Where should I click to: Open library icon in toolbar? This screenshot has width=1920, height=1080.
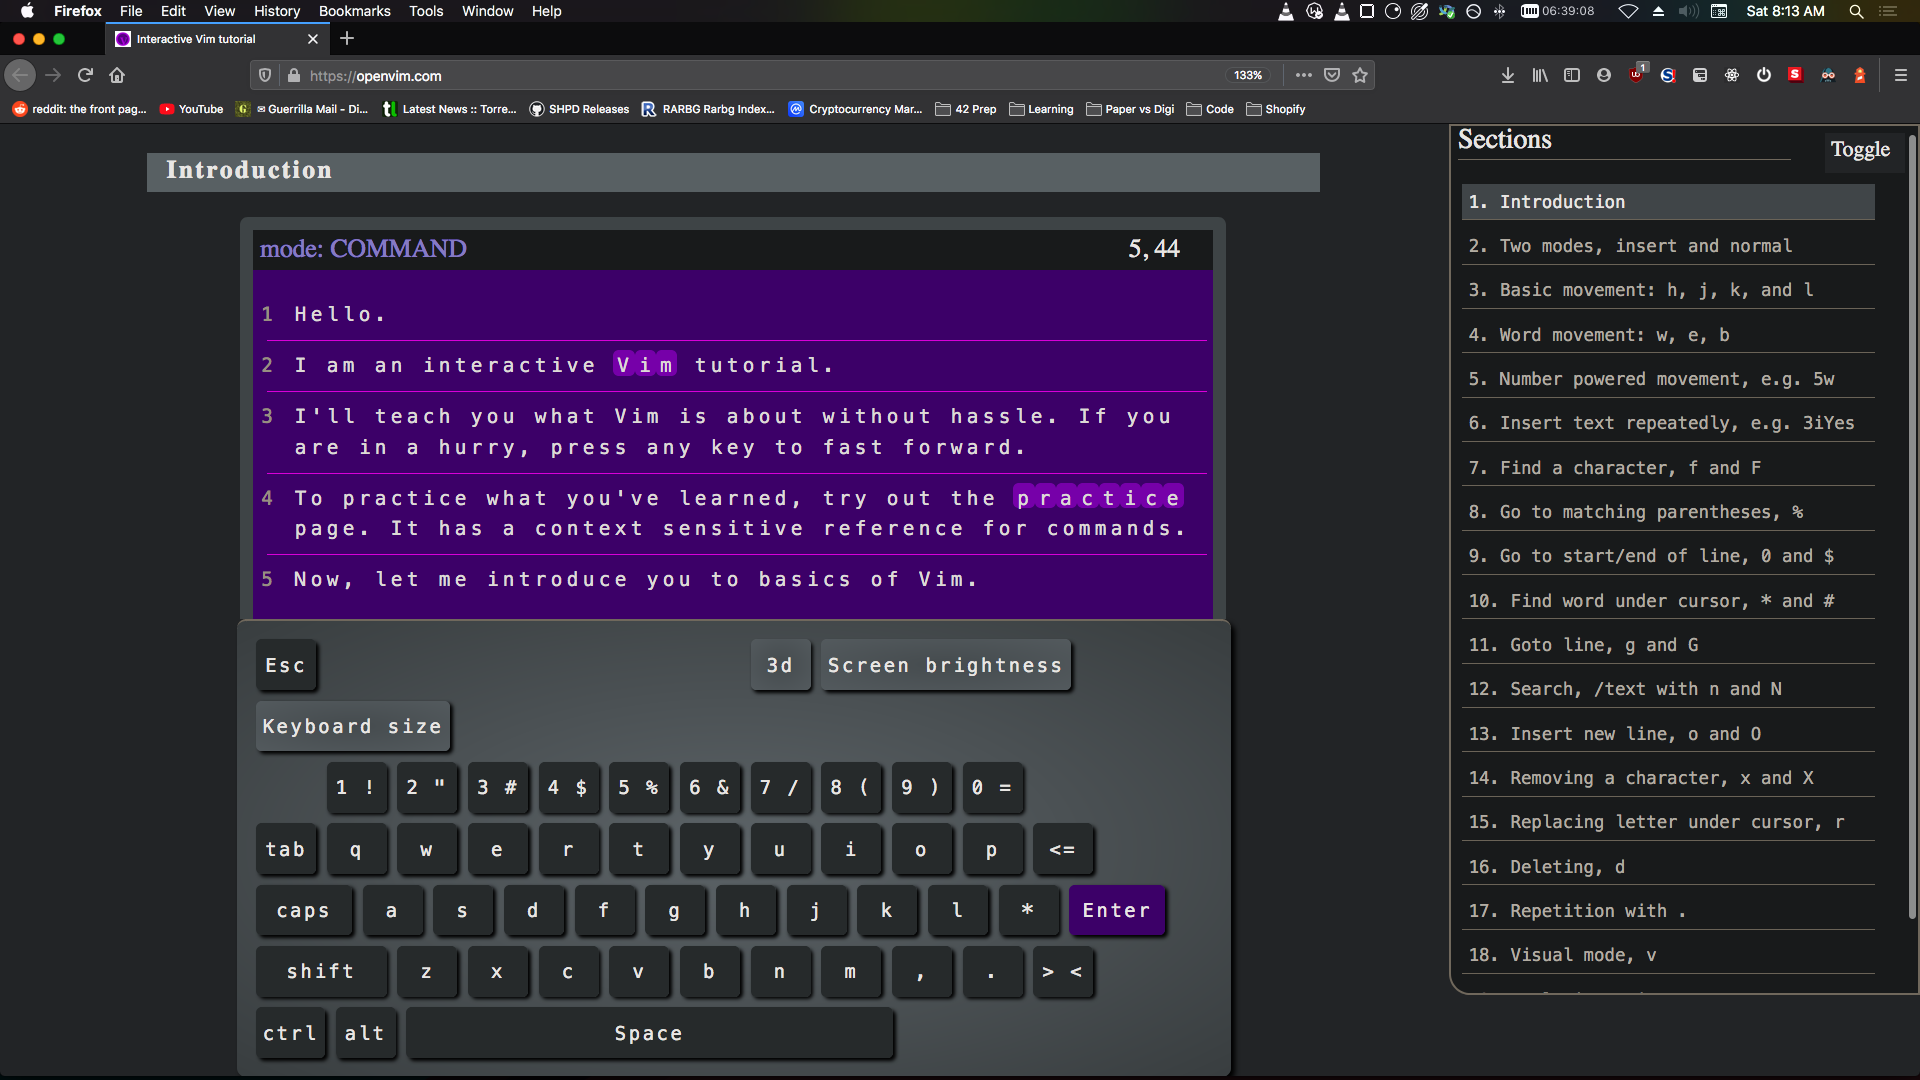point(1540,75)
